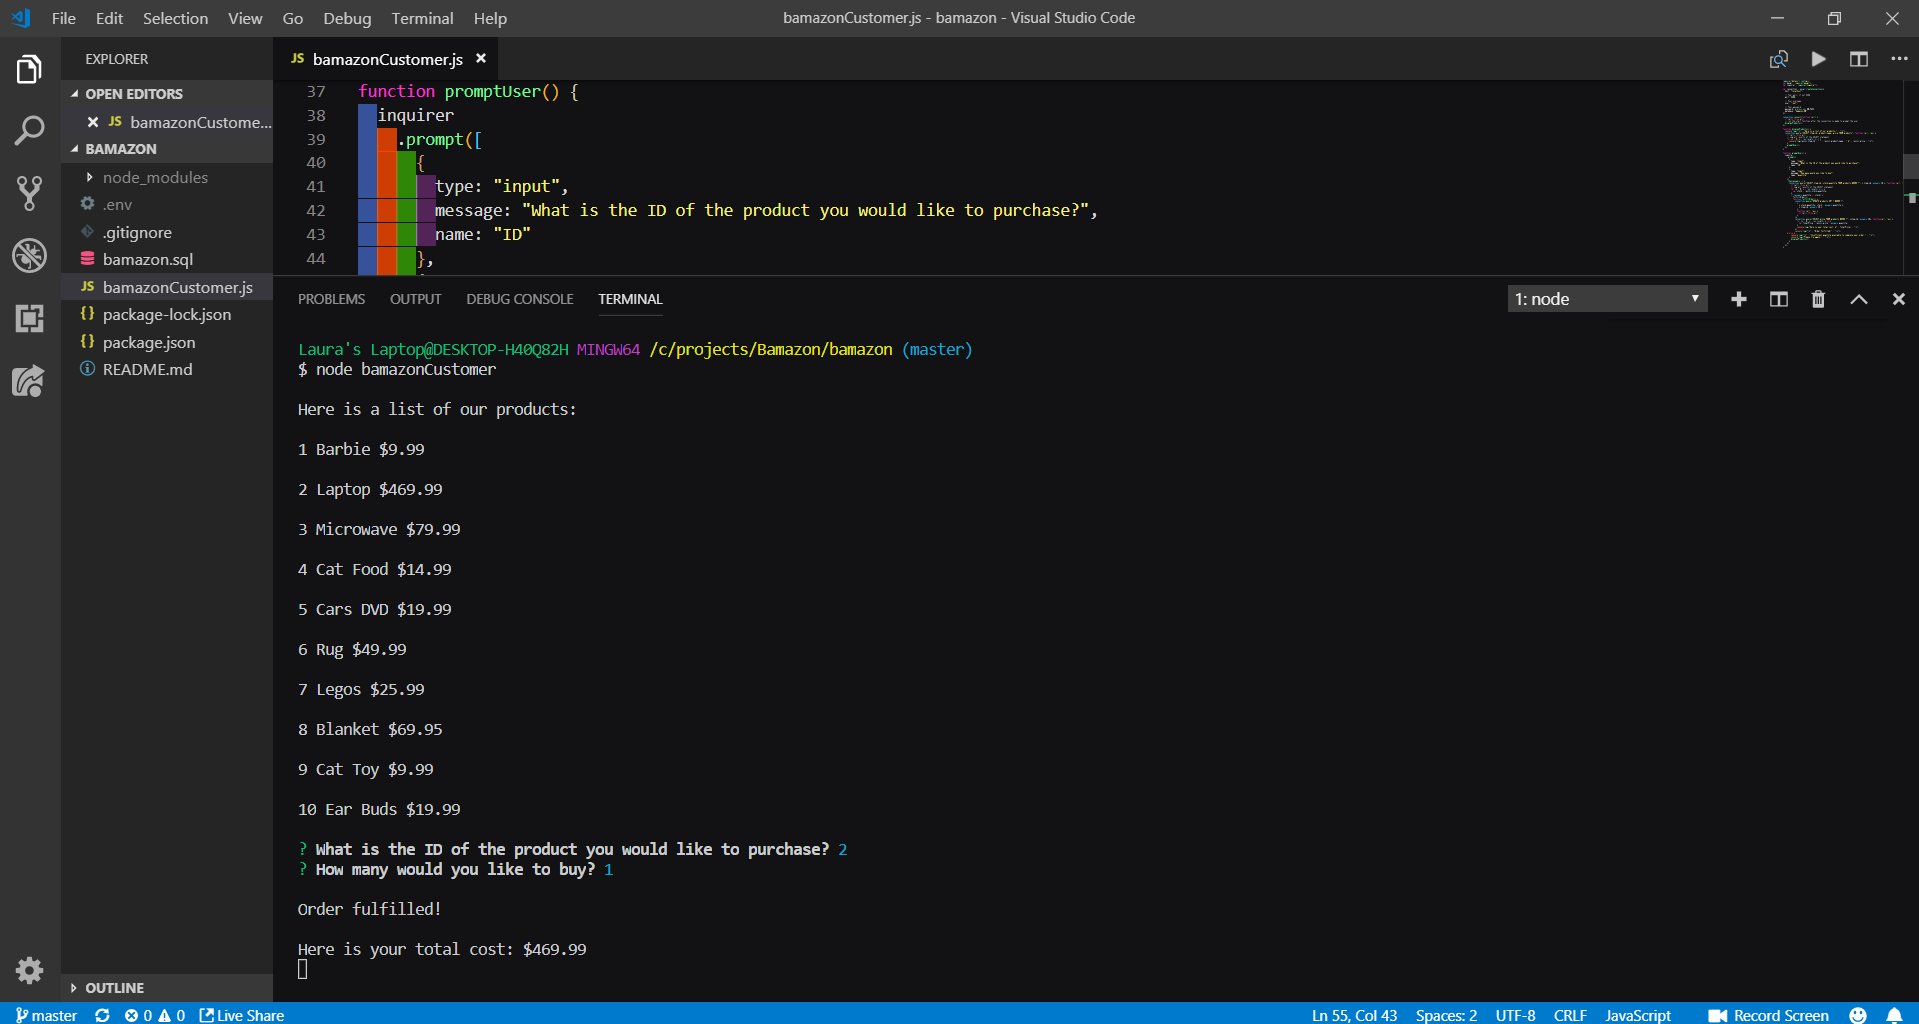Click the editor minimap
Image resolution: width=1919 pixels, height=1024 pixels.
(1840, 165)
